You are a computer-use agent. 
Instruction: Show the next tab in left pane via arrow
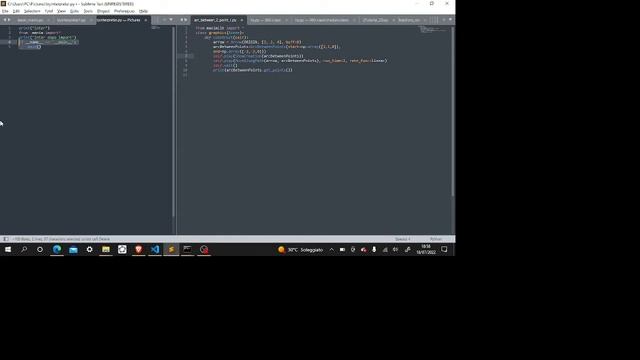point(9,20)
